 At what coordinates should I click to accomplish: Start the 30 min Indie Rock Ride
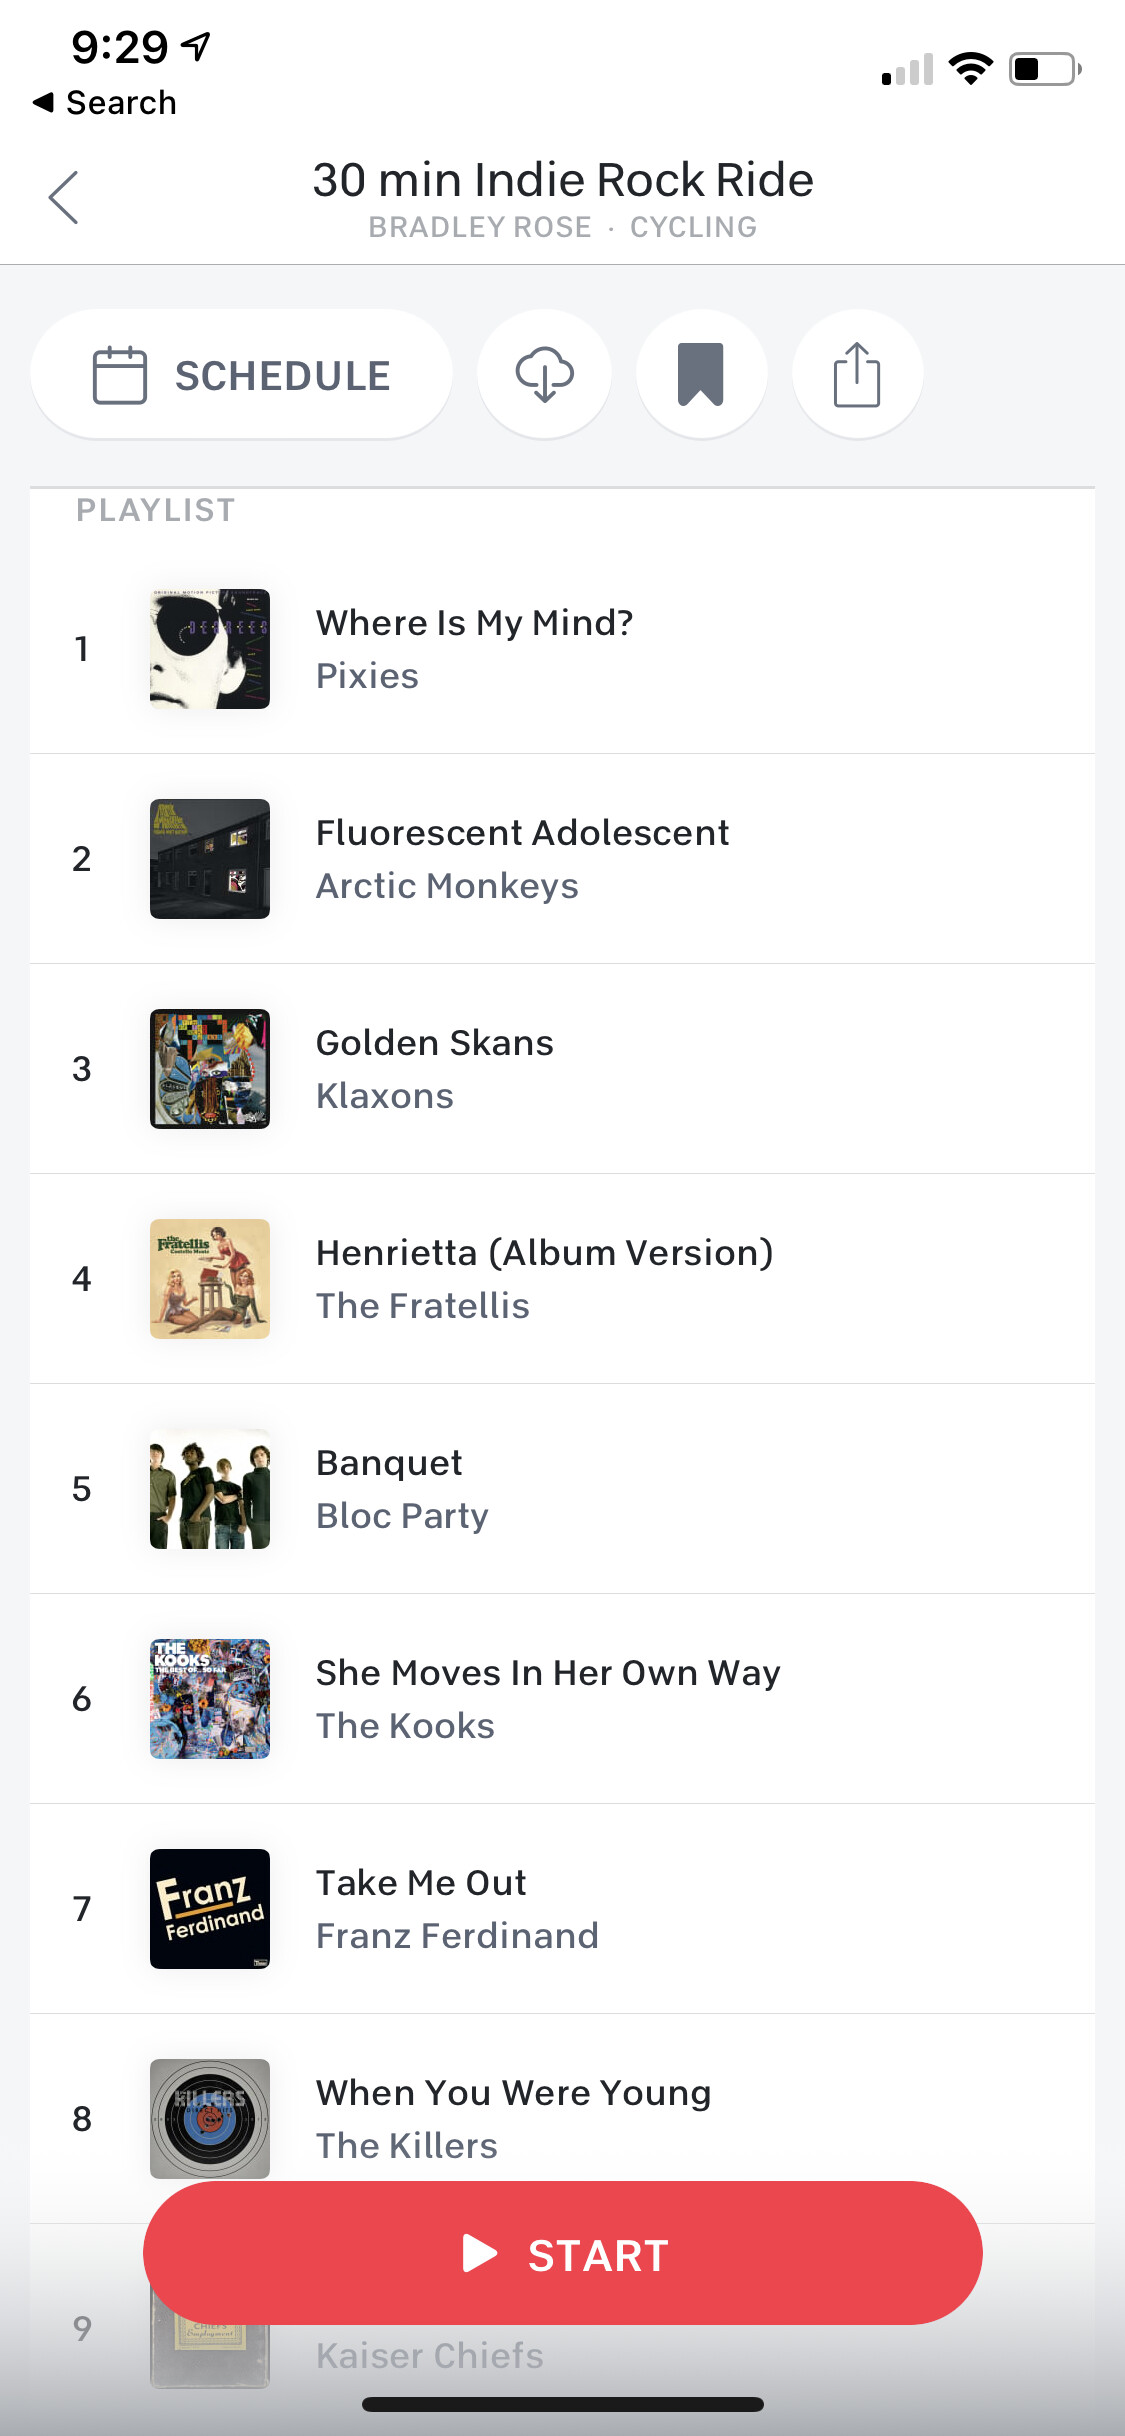coord(562,2254)
